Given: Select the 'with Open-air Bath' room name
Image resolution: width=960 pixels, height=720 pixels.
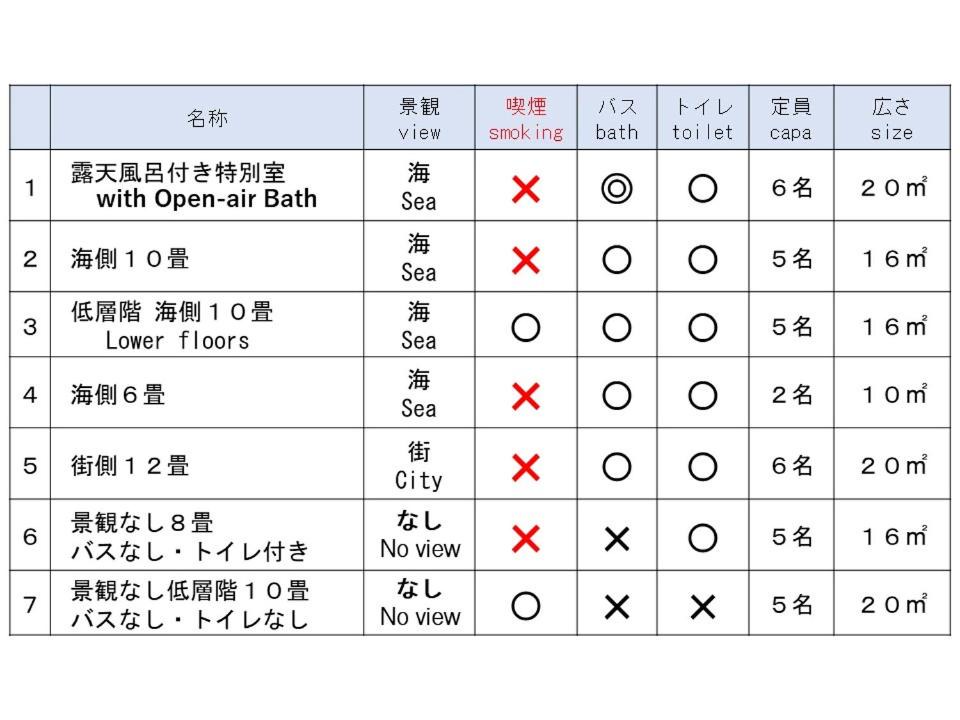Looking at the screenshot, I should coord(206,198).
